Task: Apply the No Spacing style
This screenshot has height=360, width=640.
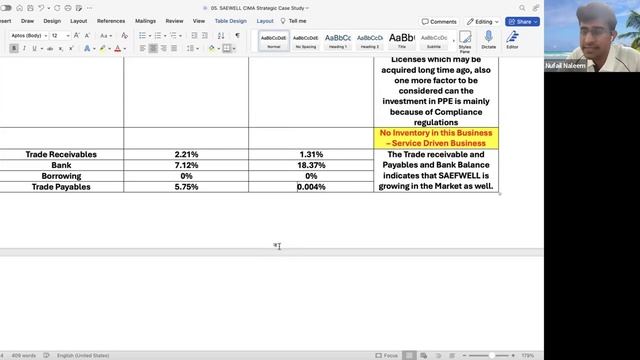Action: (306, 41)
